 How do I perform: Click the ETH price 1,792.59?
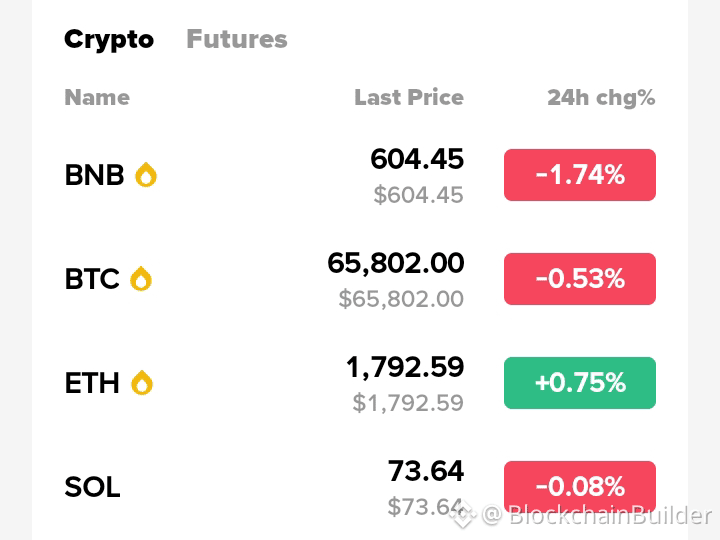405,367
